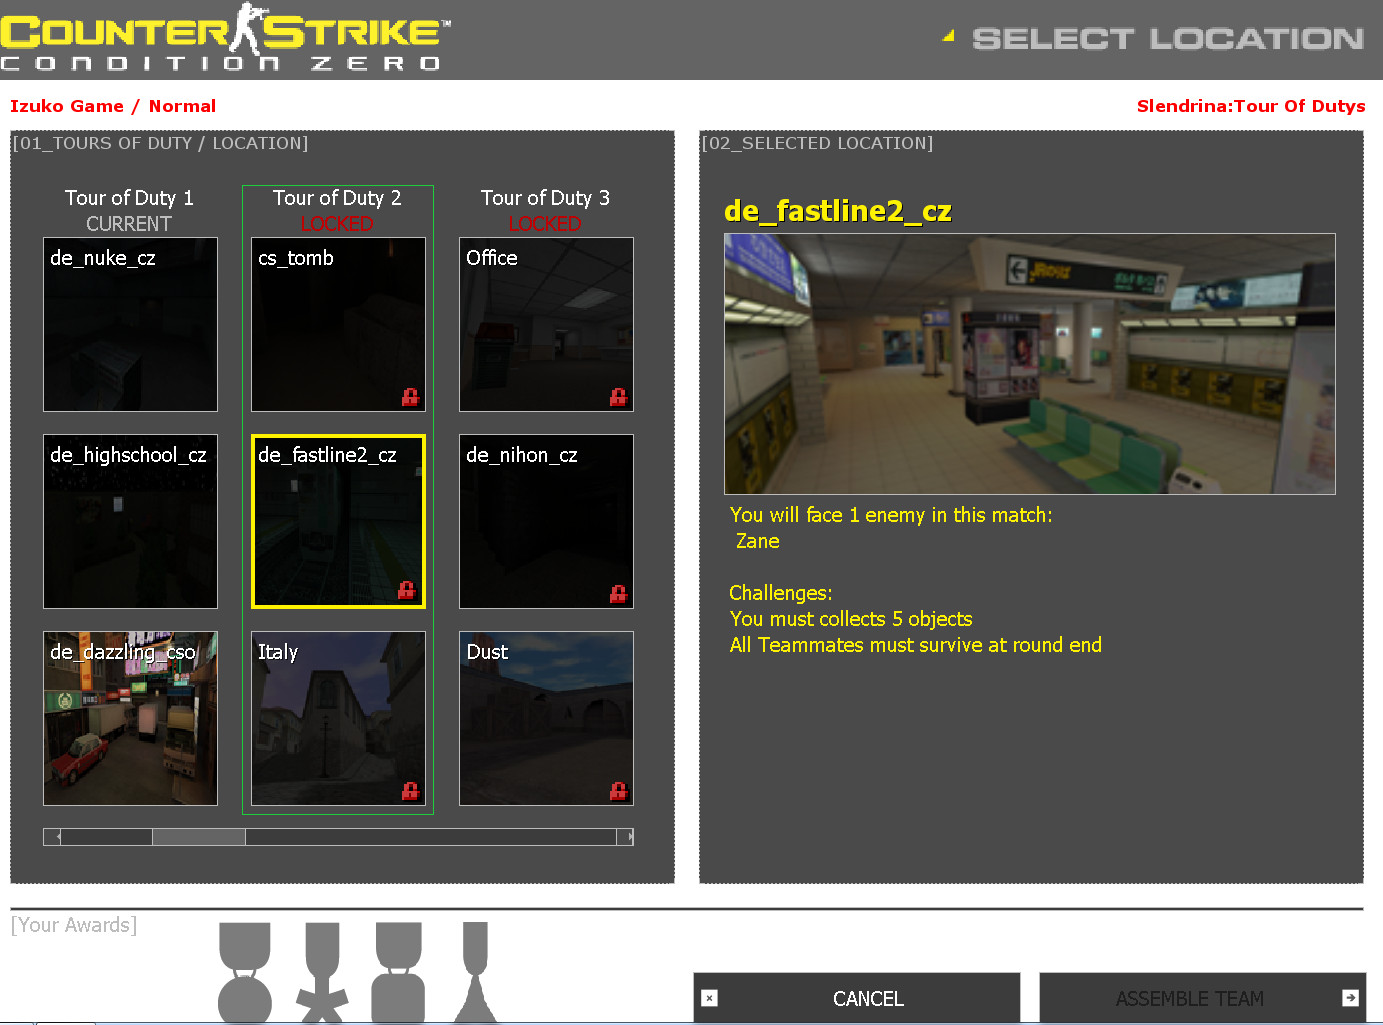Select the de_highschool_cz map thumbnail
Screen dimensions: 1383x1025
(130, 521)
